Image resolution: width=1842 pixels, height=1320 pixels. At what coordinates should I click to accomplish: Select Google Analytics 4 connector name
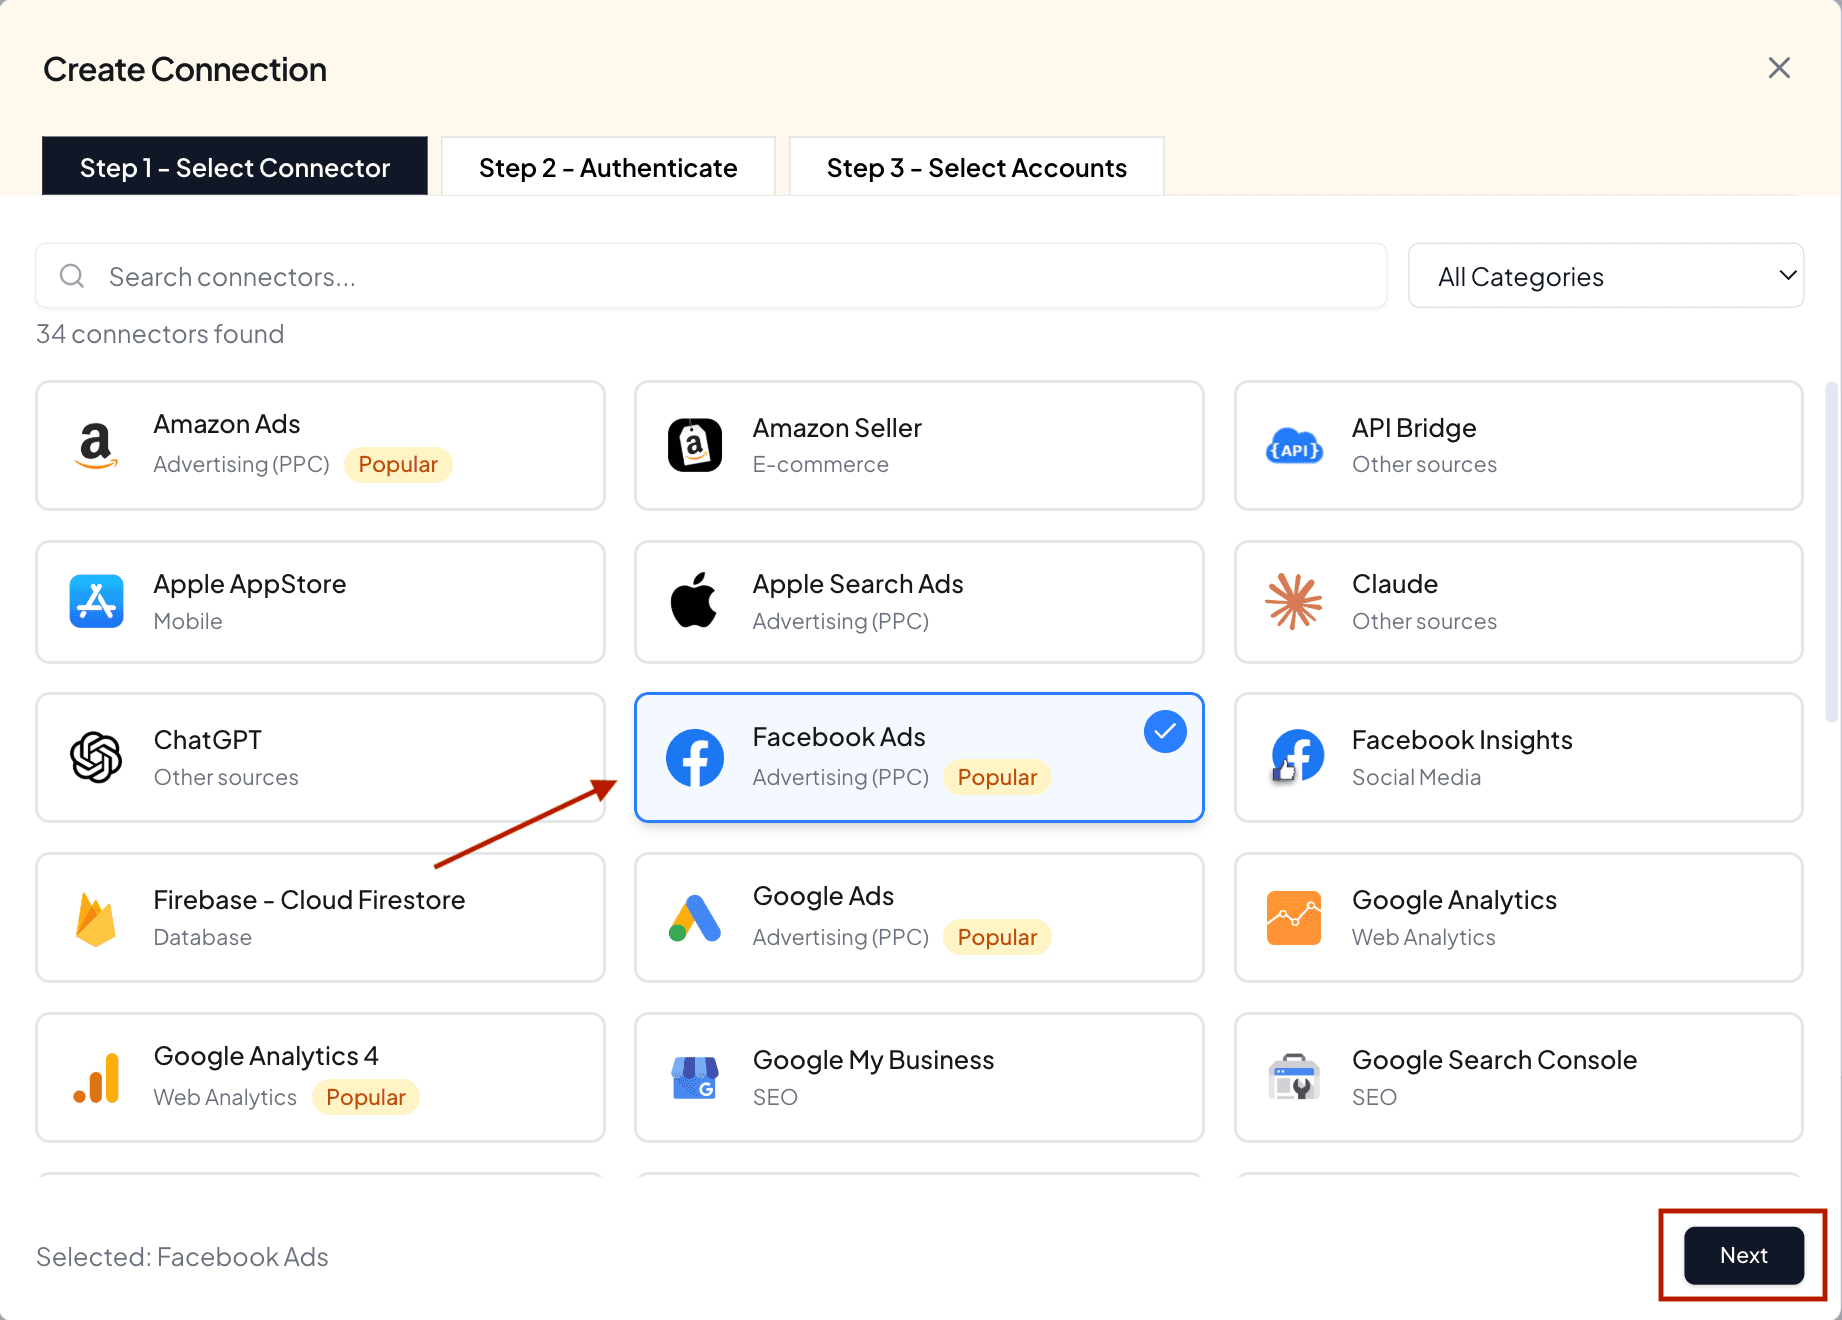(x=266, y=1056)
